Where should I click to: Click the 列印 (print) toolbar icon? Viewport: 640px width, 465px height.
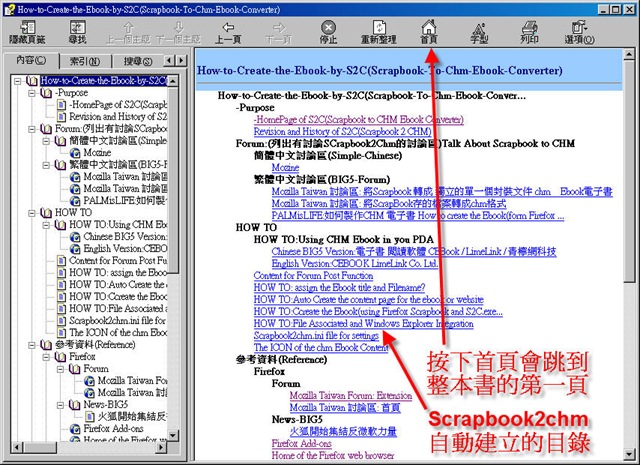point(529,28)
